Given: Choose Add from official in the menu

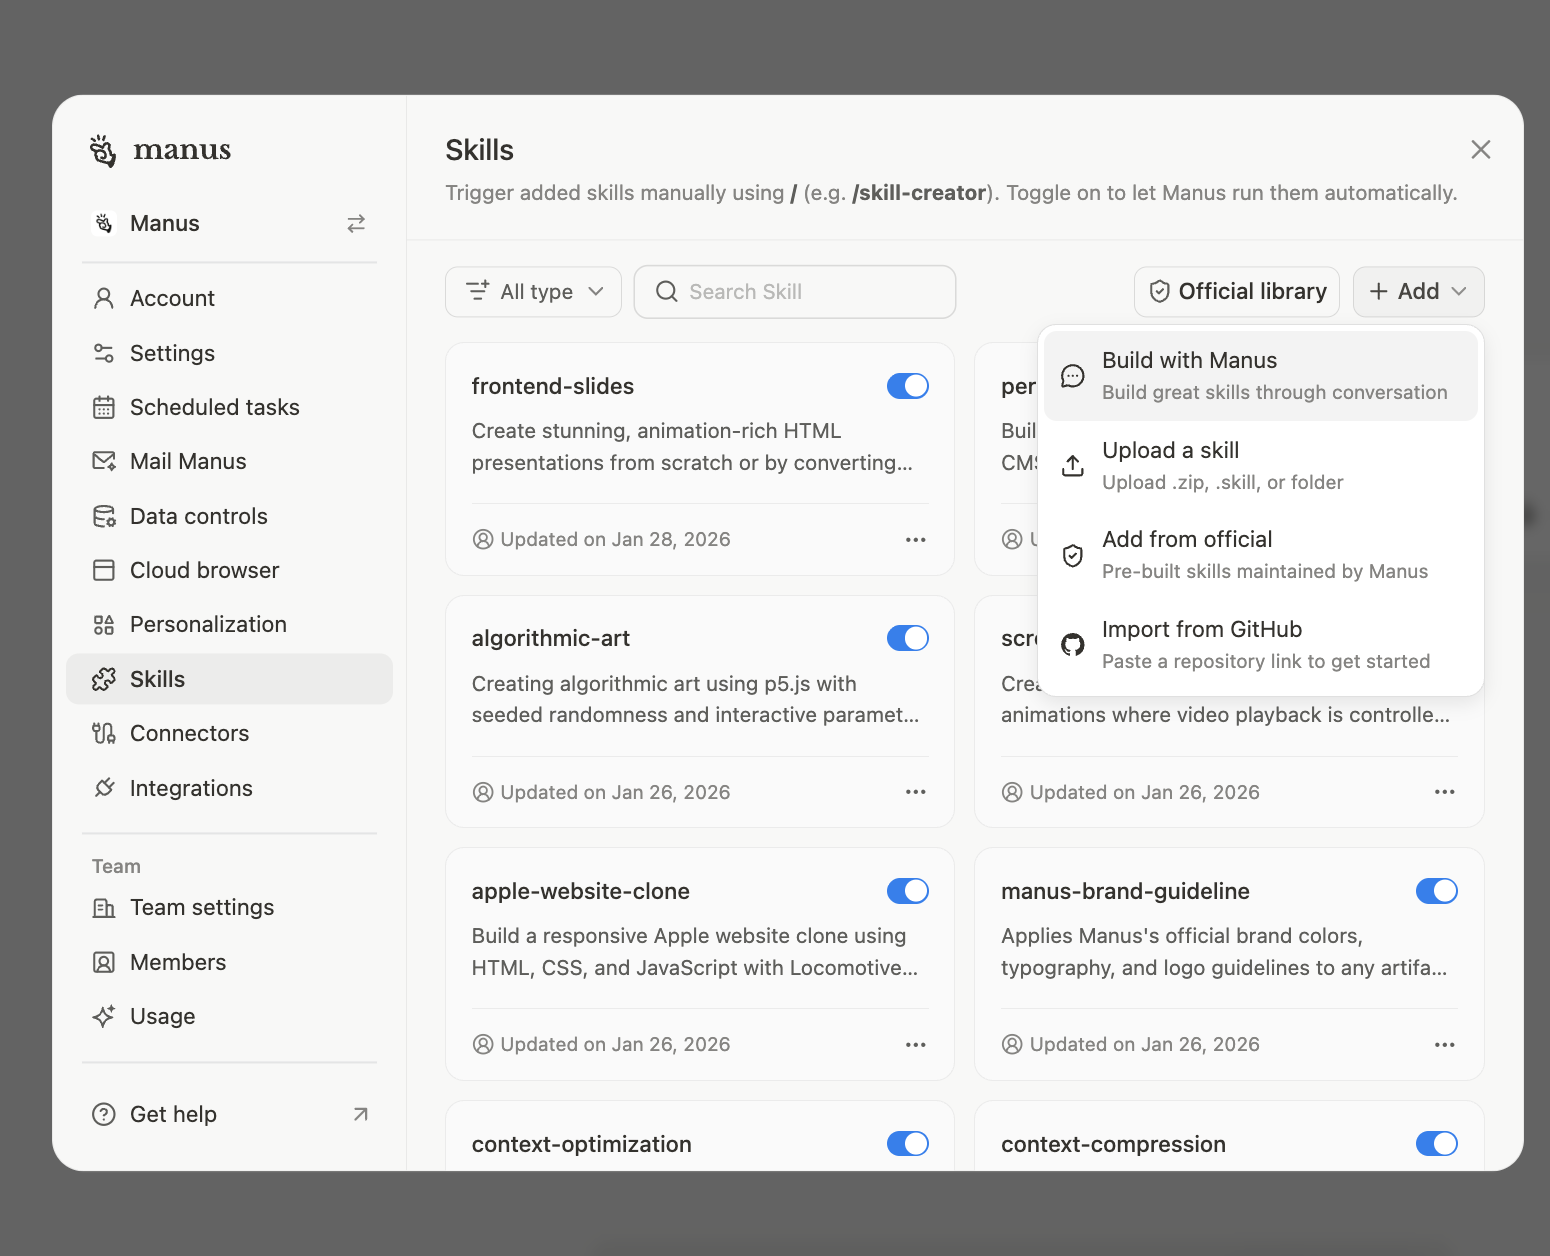Looking at the screenshot, I should pos(1261,555).
